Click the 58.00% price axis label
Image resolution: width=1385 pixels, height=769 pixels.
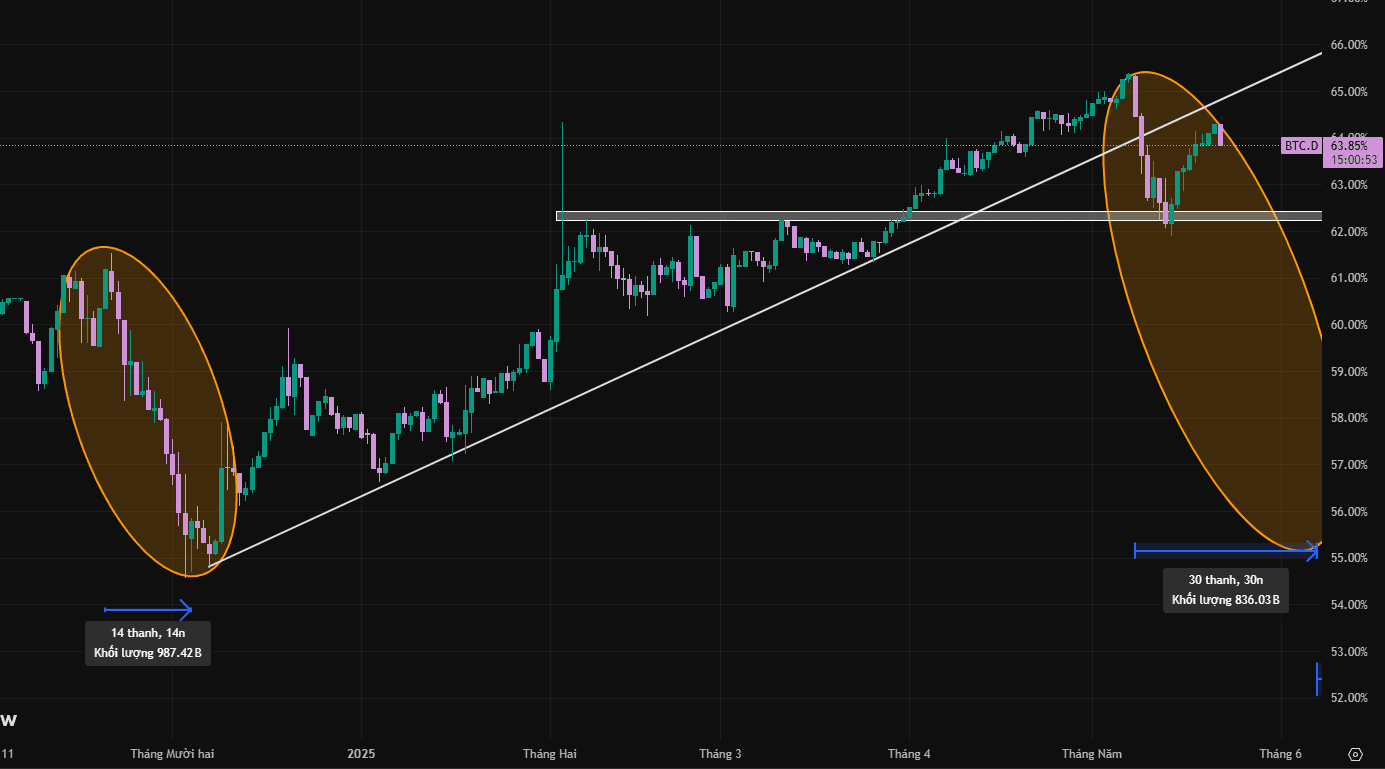(x=1349, y=418)
